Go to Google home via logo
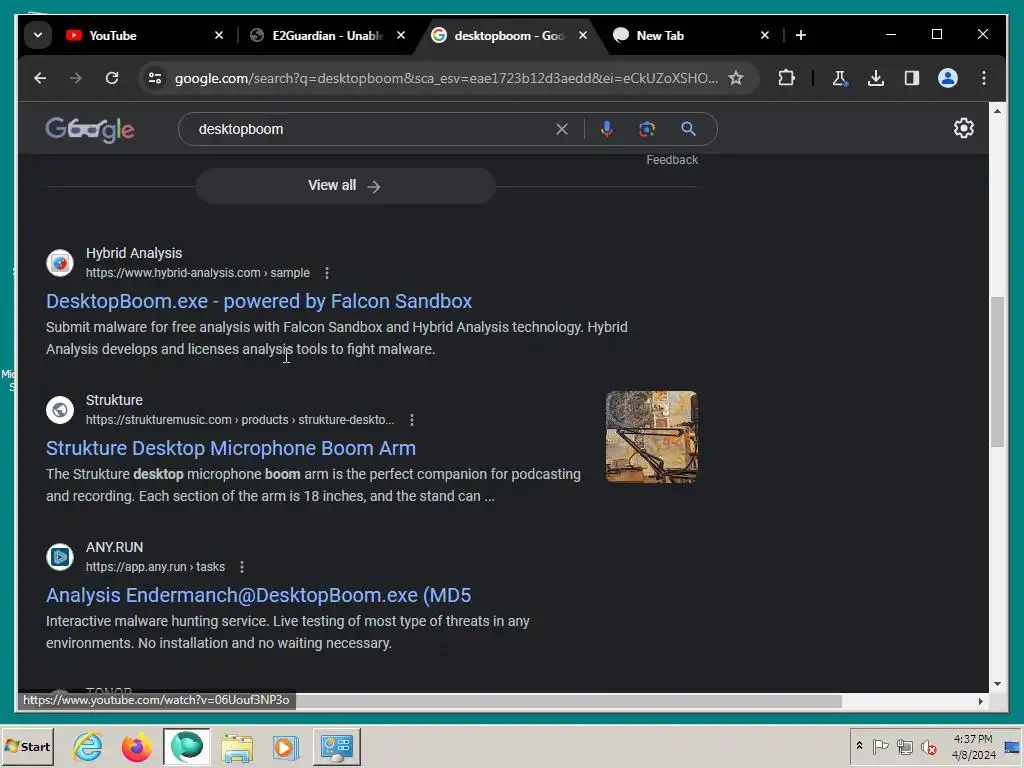Screen dimensions: 1024x768 pyautogui.click(x=90, y=129)
